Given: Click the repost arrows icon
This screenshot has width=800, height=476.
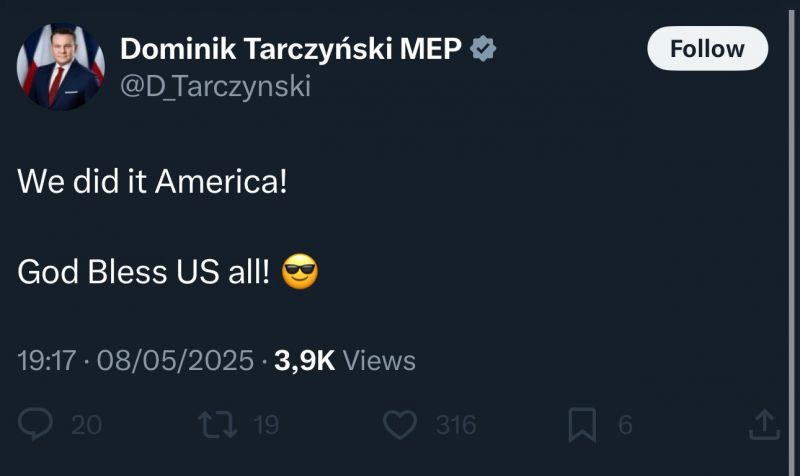Looking at the screenshot, I should tap(218, 424).
